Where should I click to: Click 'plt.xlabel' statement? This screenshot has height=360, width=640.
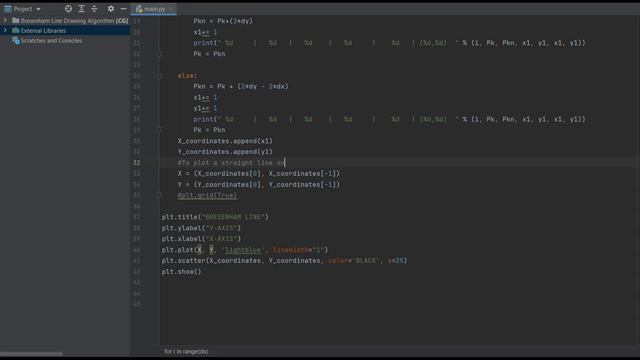(x=201, y=239)
